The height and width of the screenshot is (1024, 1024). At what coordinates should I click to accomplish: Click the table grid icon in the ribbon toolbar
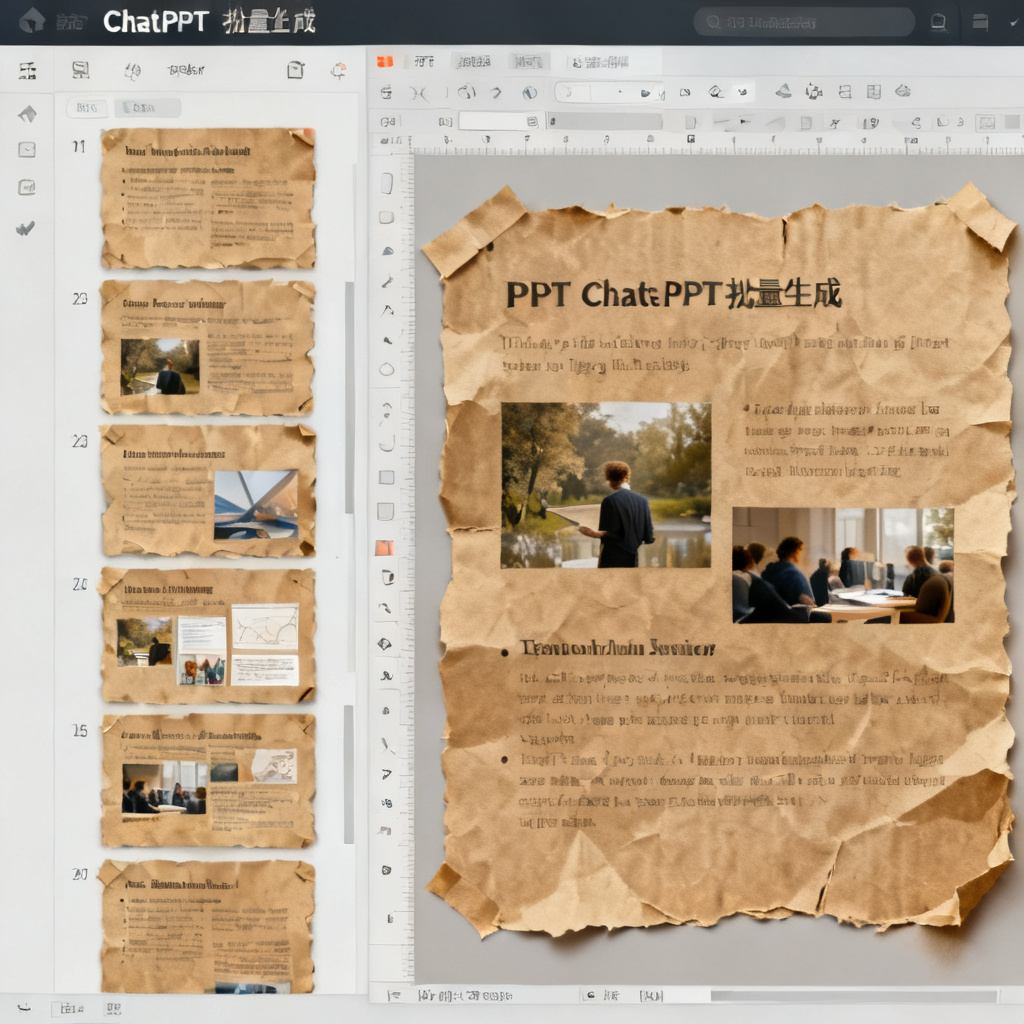click(x=874, y=92)
